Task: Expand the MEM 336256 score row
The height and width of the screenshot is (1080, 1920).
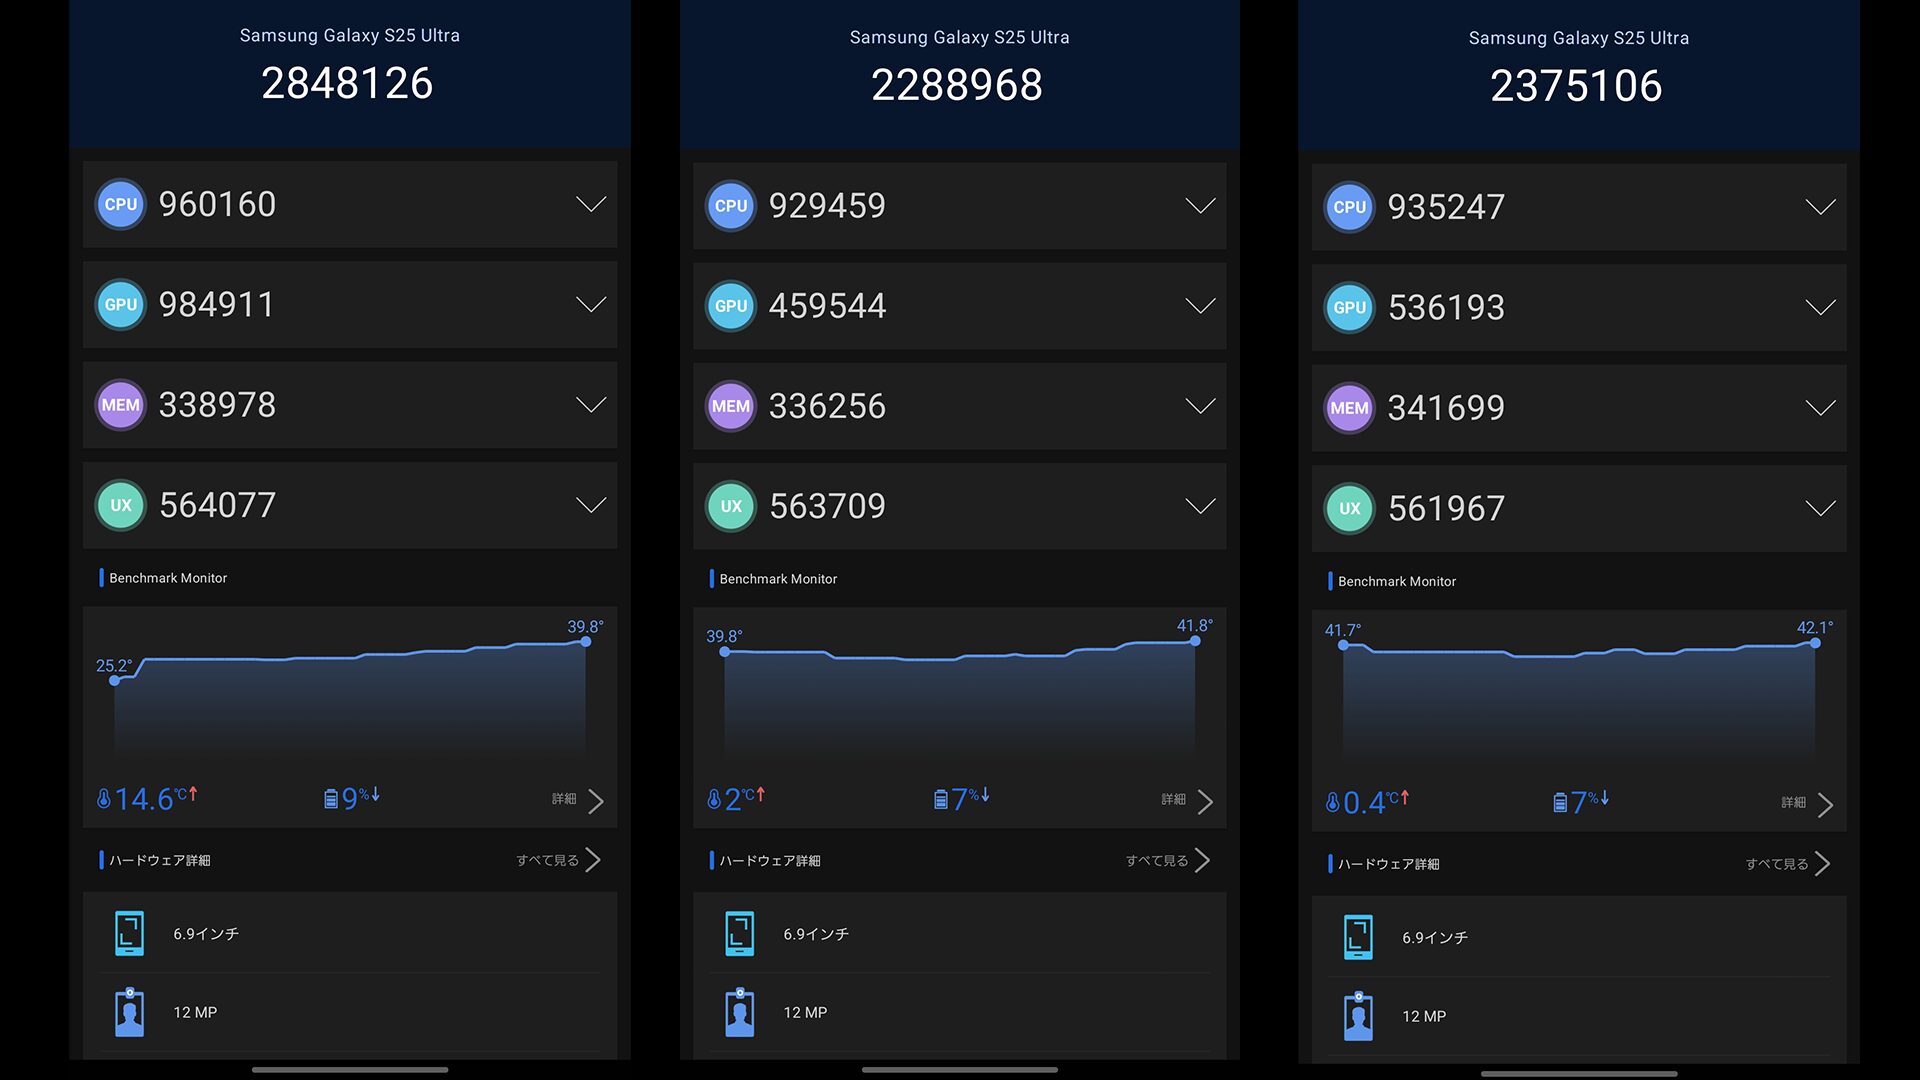Action: 1200,406
